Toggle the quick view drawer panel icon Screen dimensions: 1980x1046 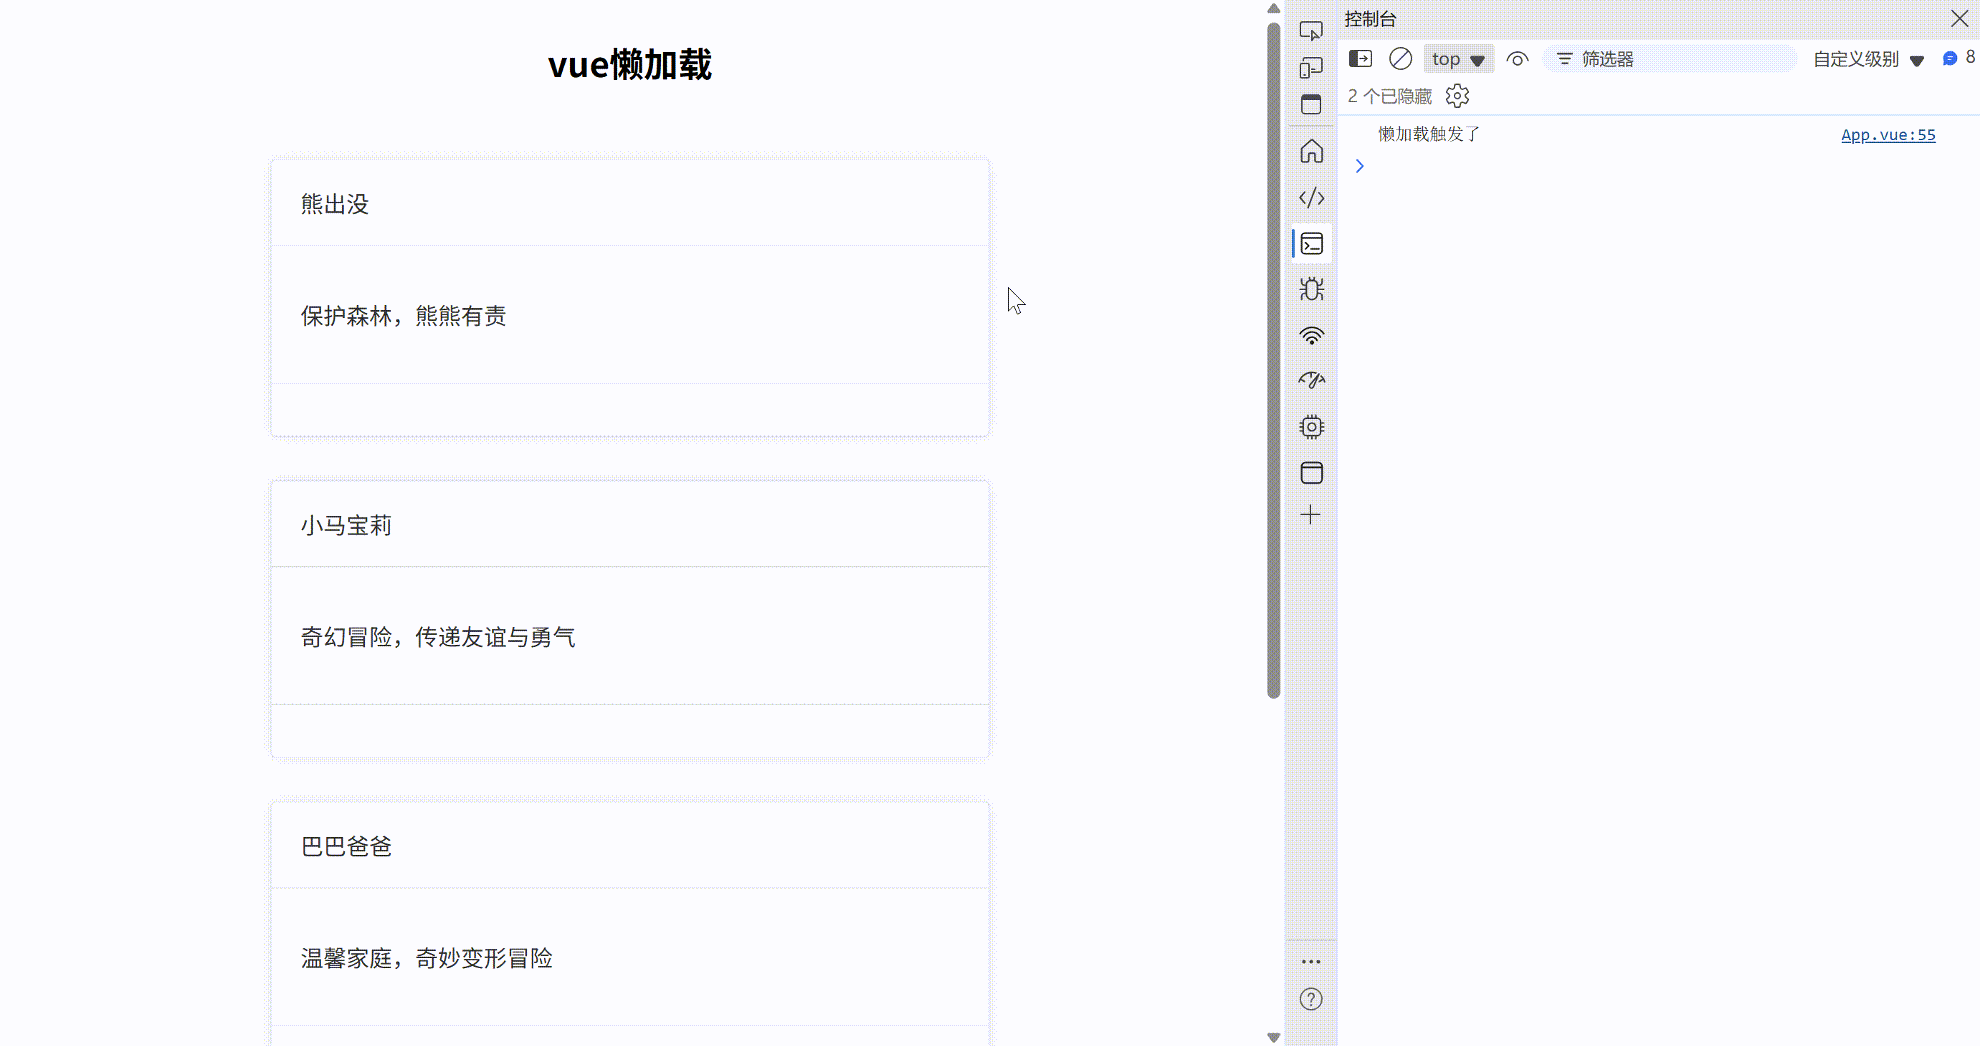click(1311, 104)
